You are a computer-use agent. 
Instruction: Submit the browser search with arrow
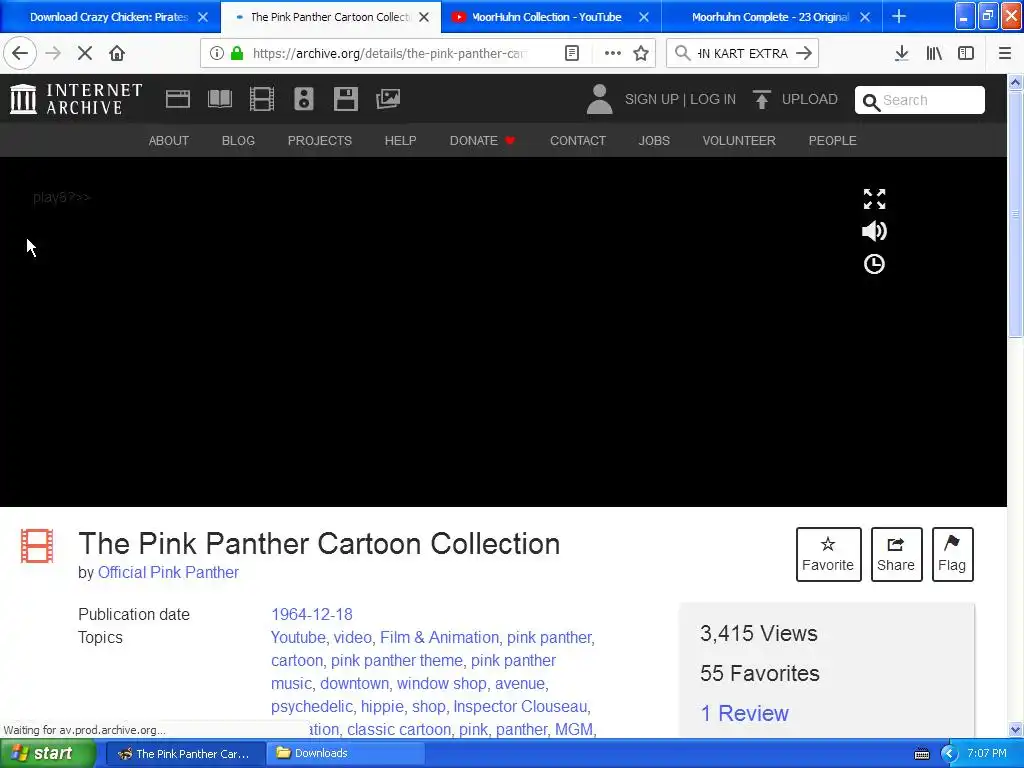click(x=805, y=54)
